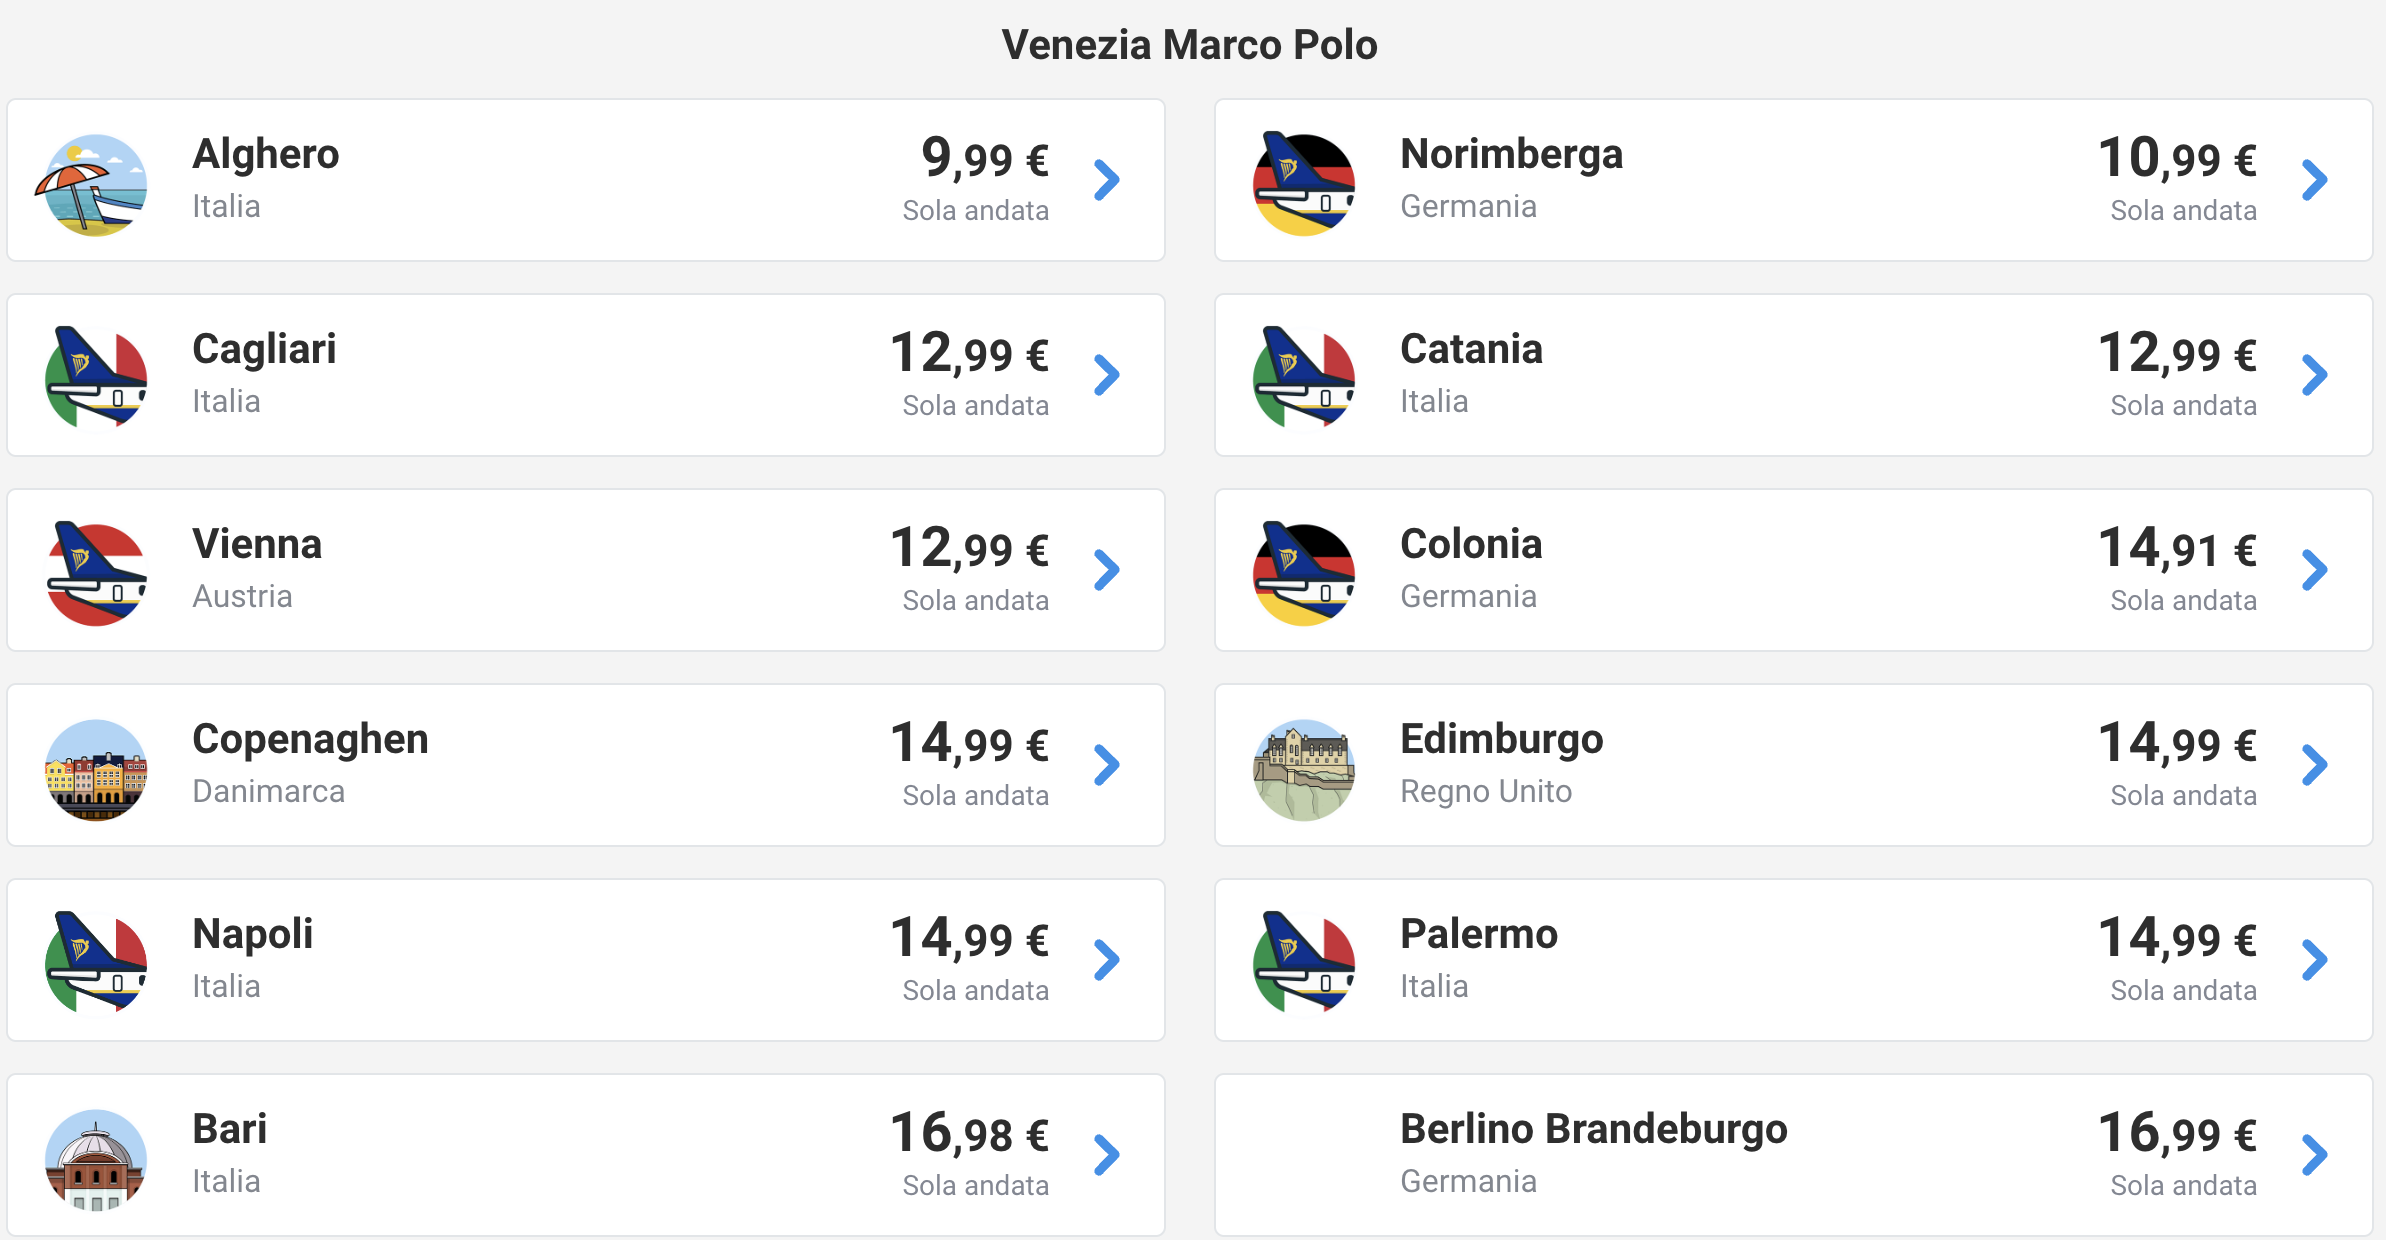Image resolution: width=2386 pixels, height=1240 pixels.
Task: Click the Venezia Marco Polo heading
Action: (x=1190, y=45)
